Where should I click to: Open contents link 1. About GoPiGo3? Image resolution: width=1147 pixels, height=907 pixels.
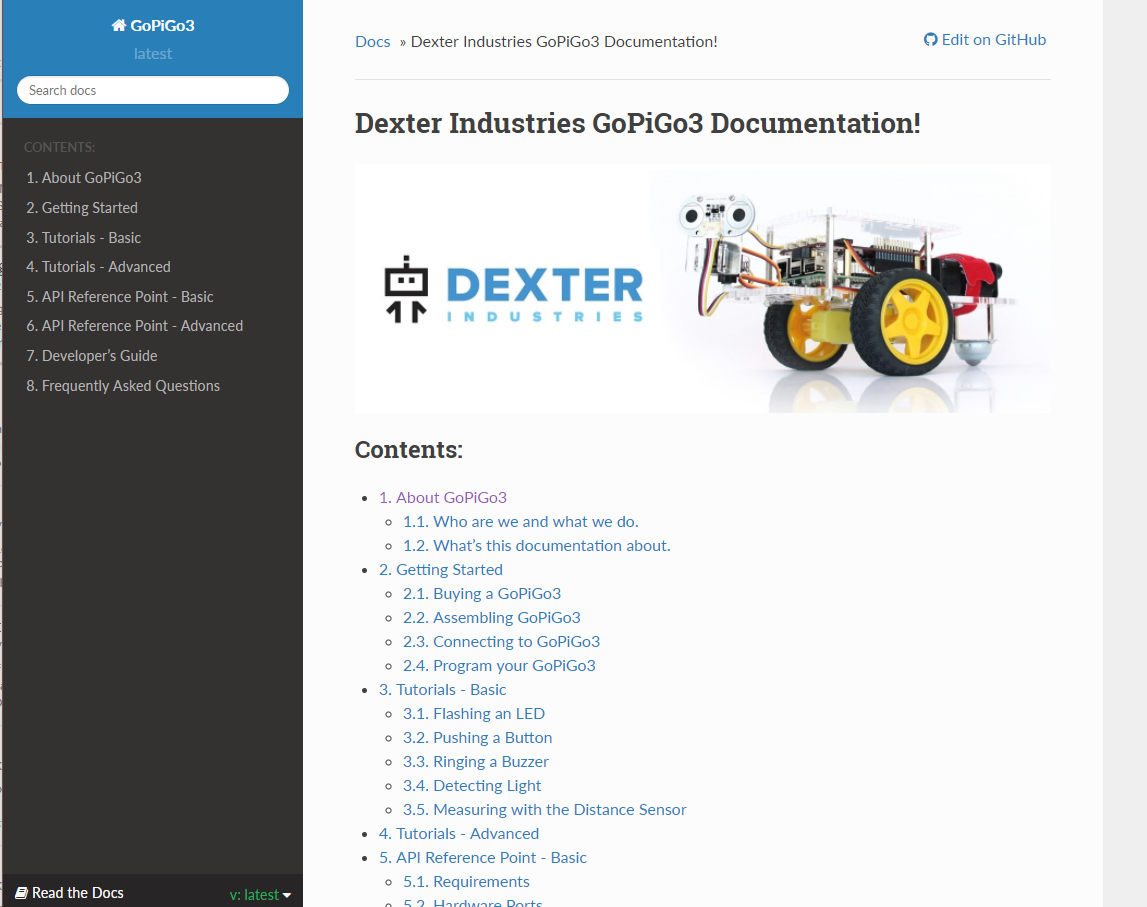click(443, 497)
